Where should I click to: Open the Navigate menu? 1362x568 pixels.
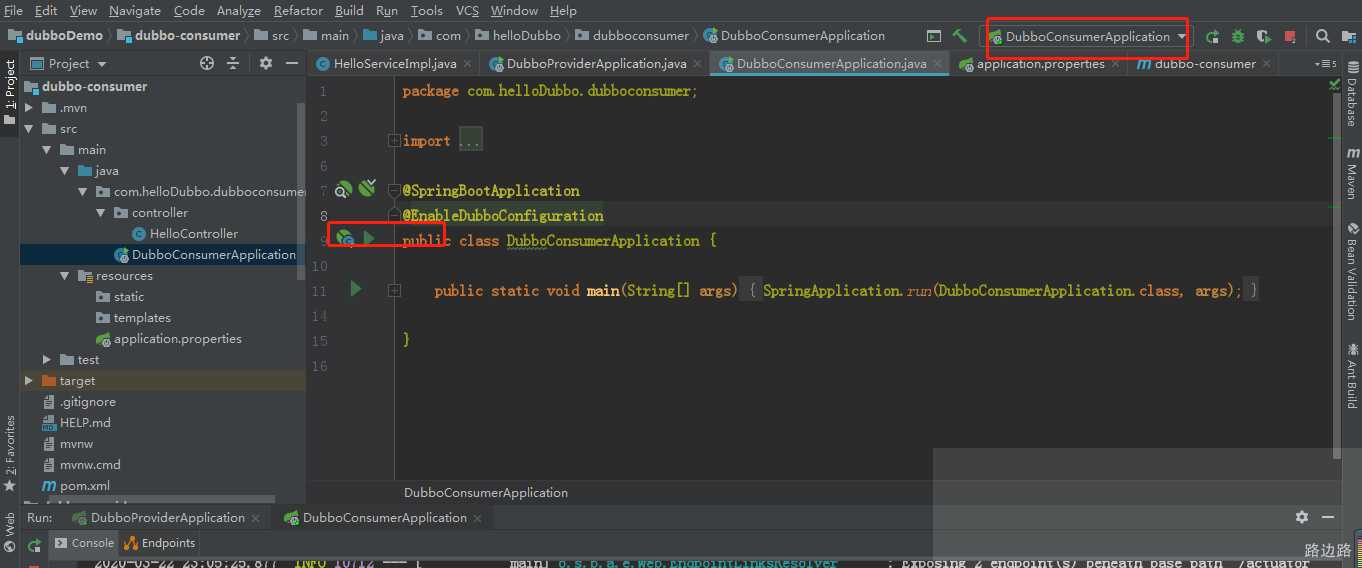pos(135,10)
